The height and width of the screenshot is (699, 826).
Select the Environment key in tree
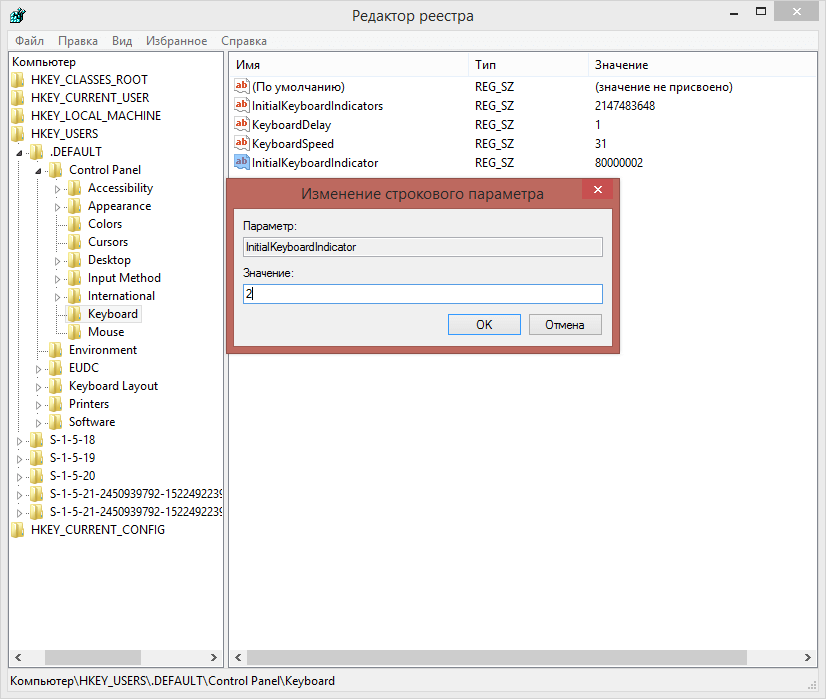pyautogui.click(x=102, y=350)
